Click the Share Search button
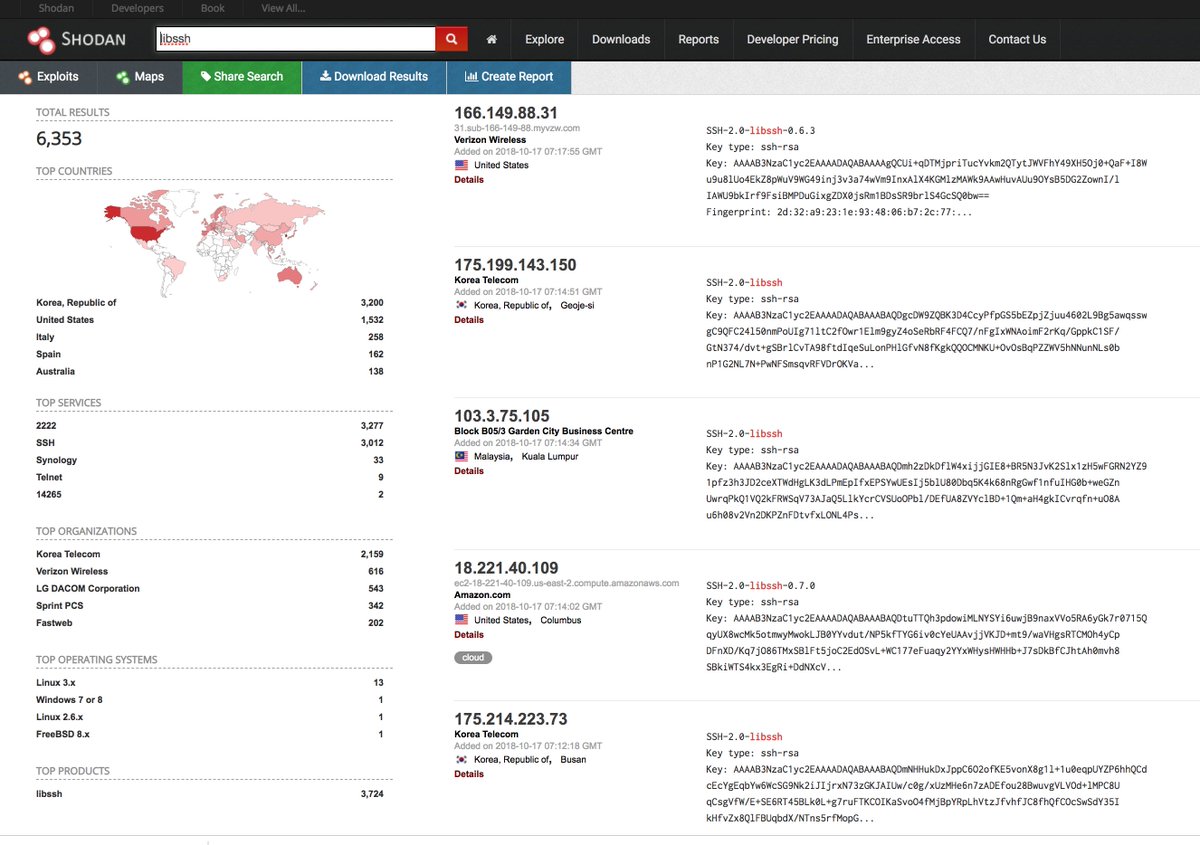 point(242,77)
